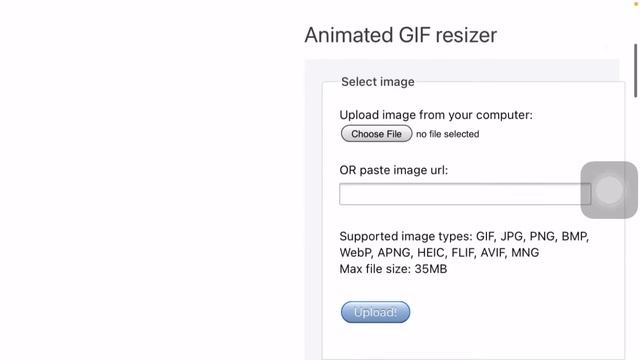Image resolution: width=640 pixels, height=360 pixels.
Task: Click the Select image legend
Action: click(378, 82)
